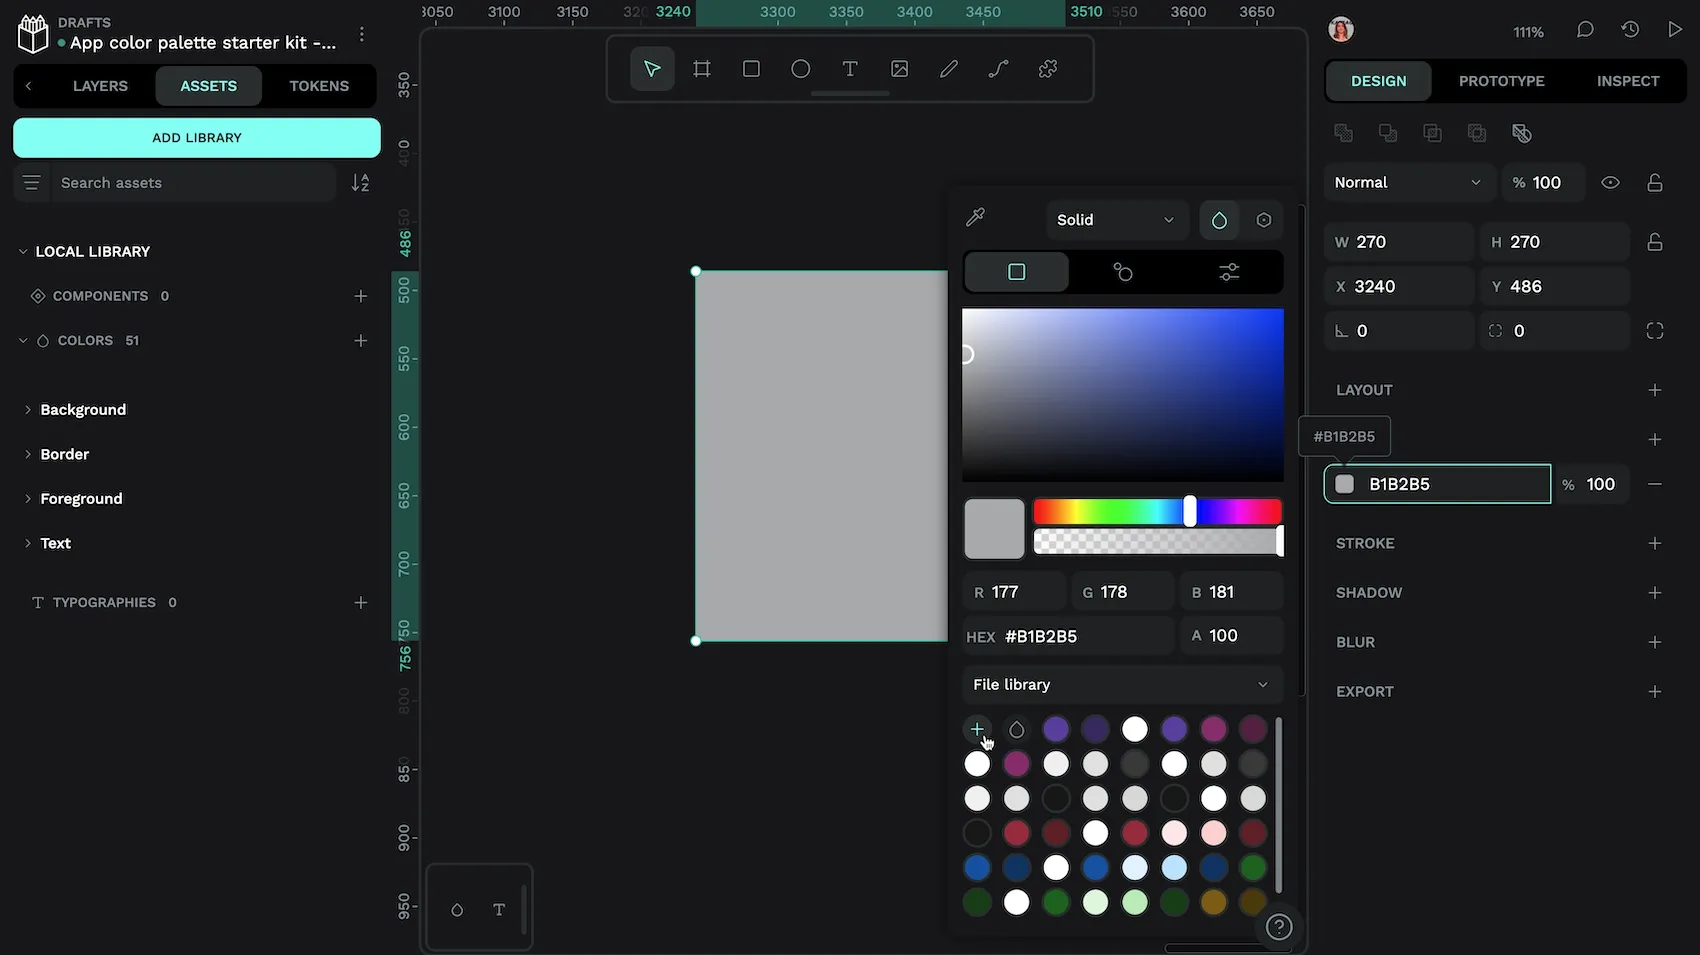The height and width of the screenshot is (955, 1700).
Task: Switch to the Tokens tab
Action: click(319, 86)
